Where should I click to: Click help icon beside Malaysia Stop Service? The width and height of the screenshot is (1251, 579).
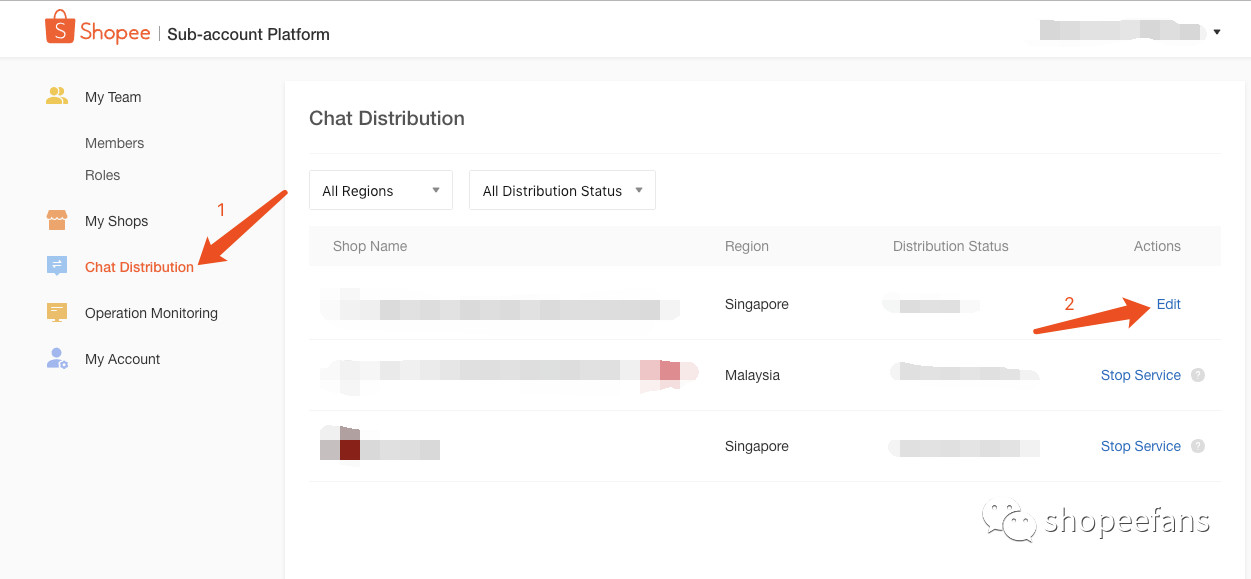point(1198,376)
